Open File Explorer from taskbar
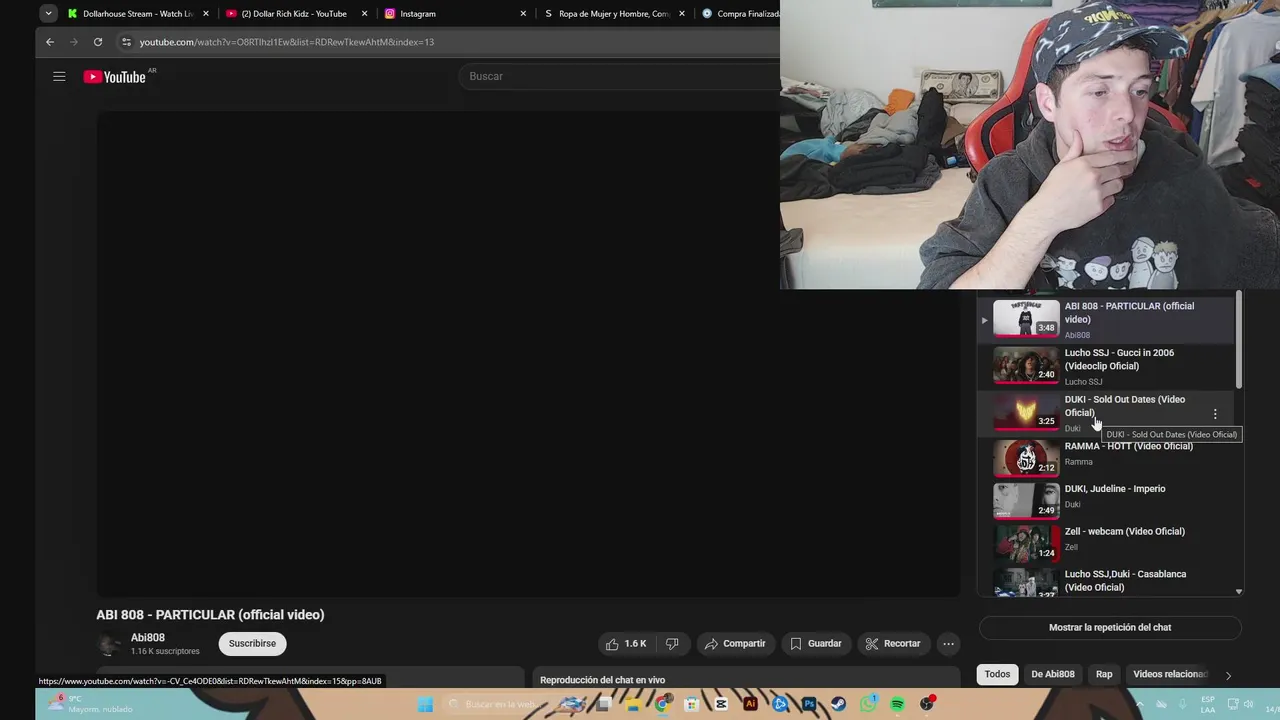 coord(633,704)
